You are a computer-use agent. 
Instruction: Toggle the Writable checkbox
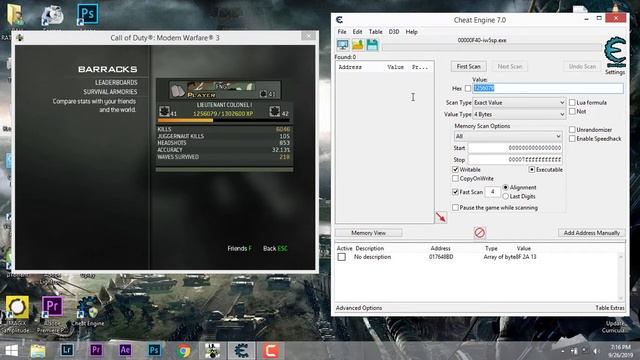pyautogui.click(x=456, y=169)
